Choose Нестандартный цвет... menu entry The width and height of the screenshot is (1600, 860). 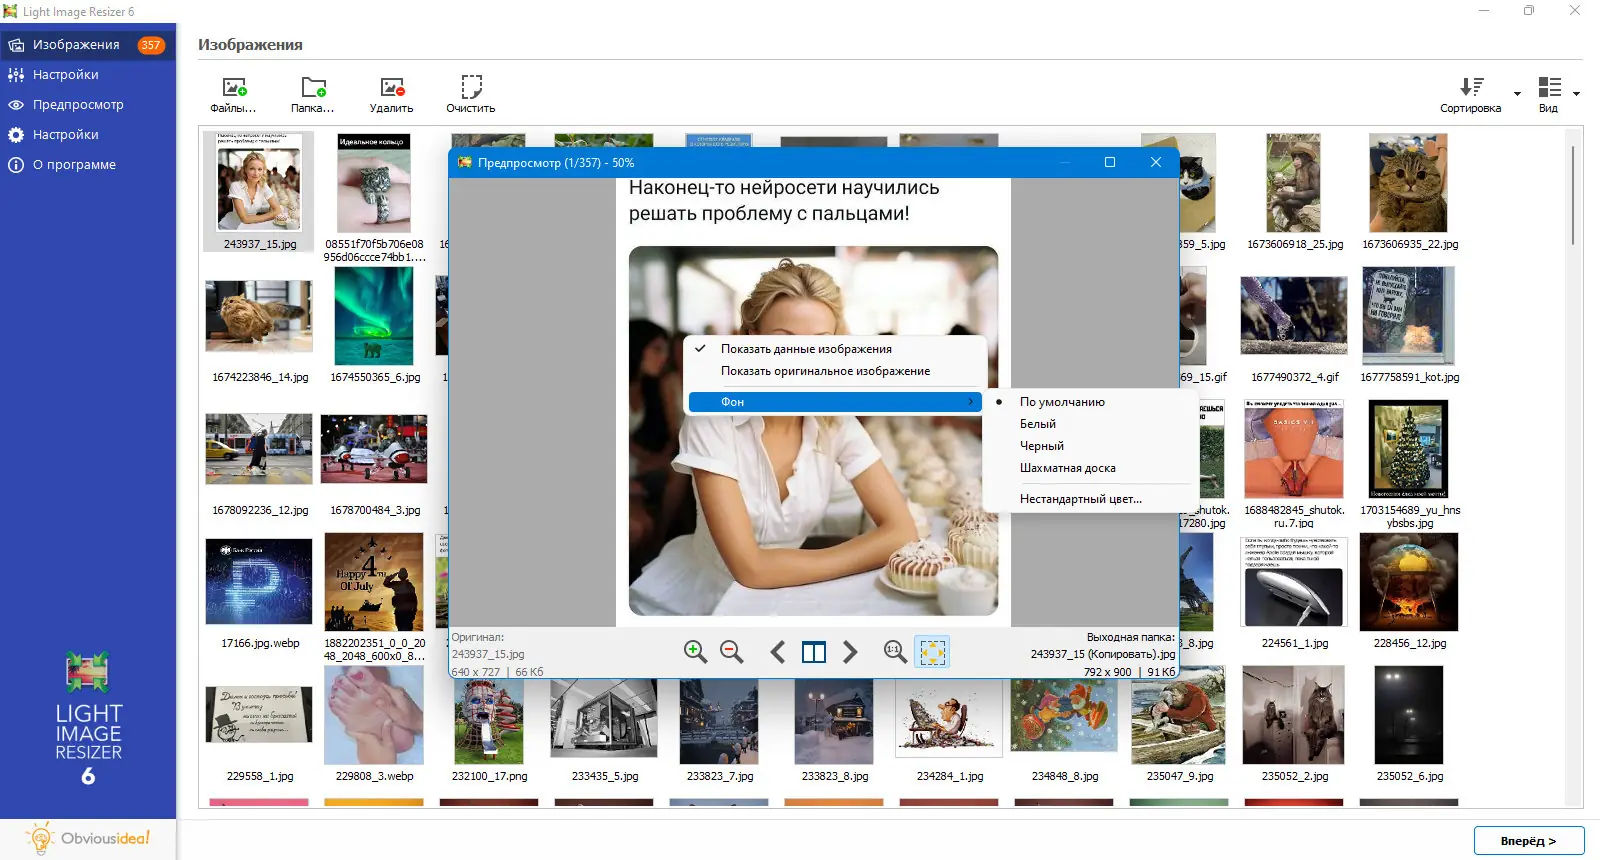tap(1090, 499)
